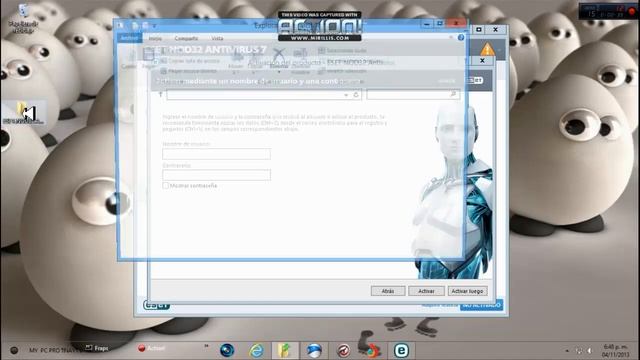Viewport: 640px width, 360px height.
Task: Click the Fraps taskbar entry
Action: coord(97,348)
